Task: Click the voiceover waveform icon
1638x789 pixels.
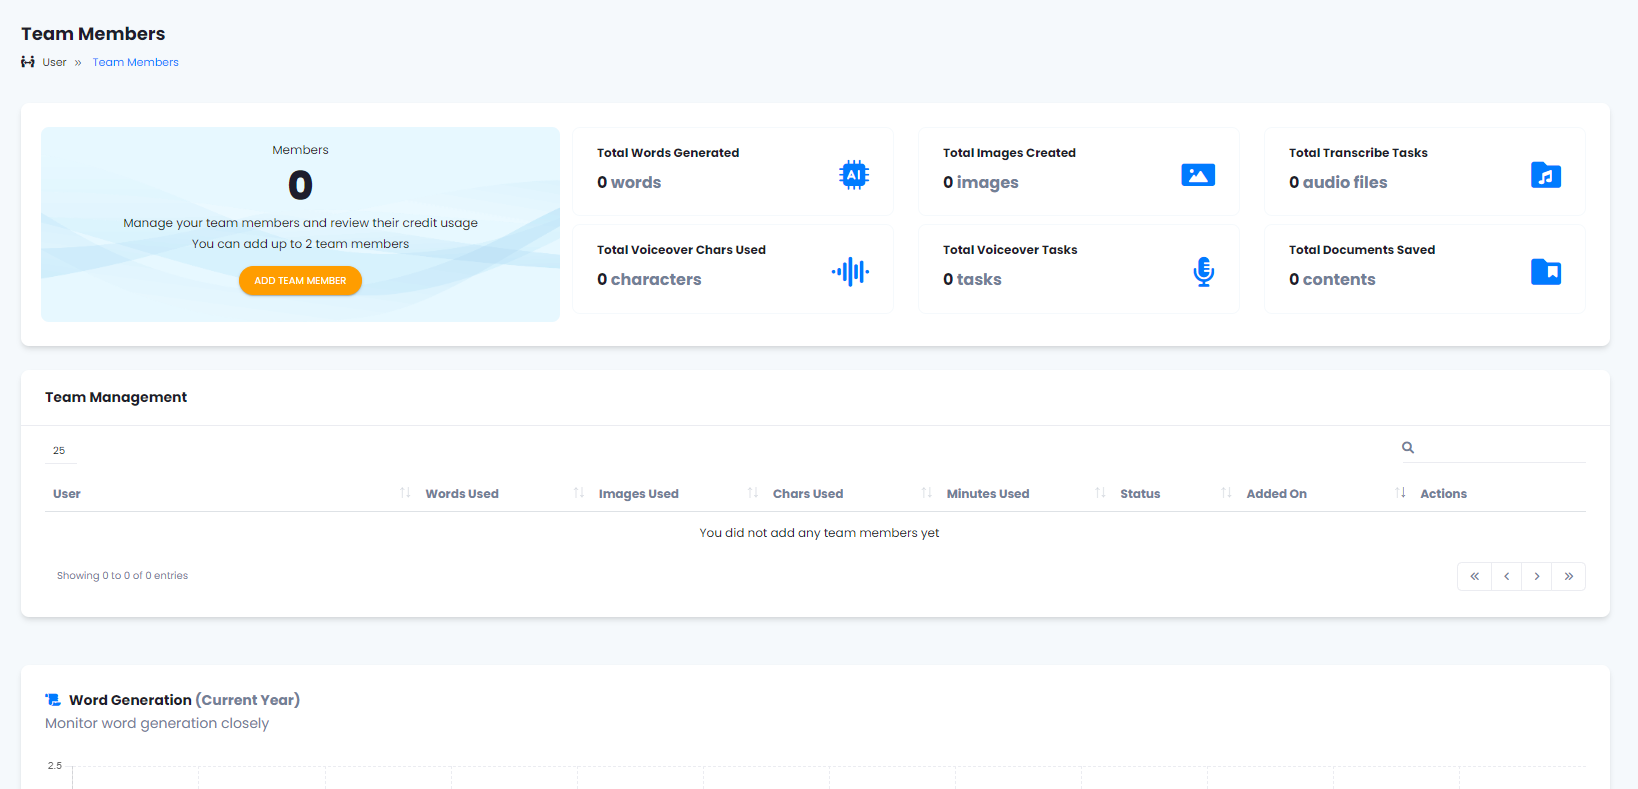Action: (850, 272)
